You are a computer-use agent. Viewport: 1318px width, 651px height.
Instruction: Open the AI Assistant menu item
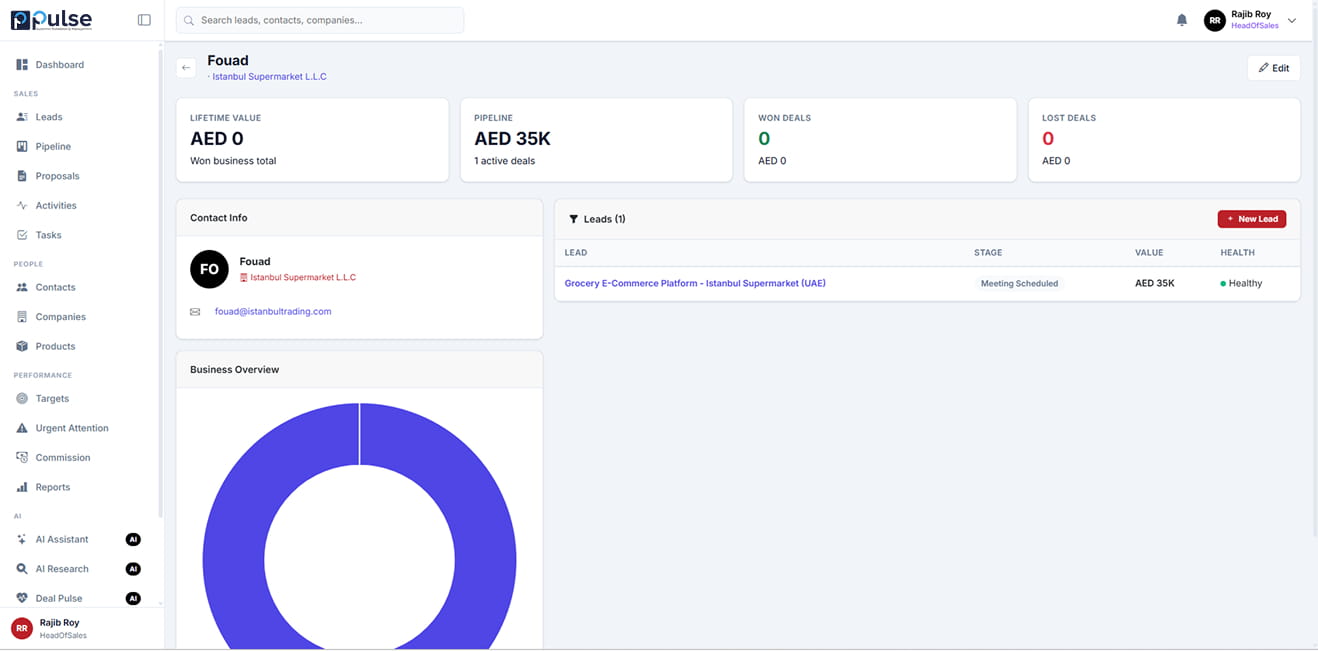[61, 540]
